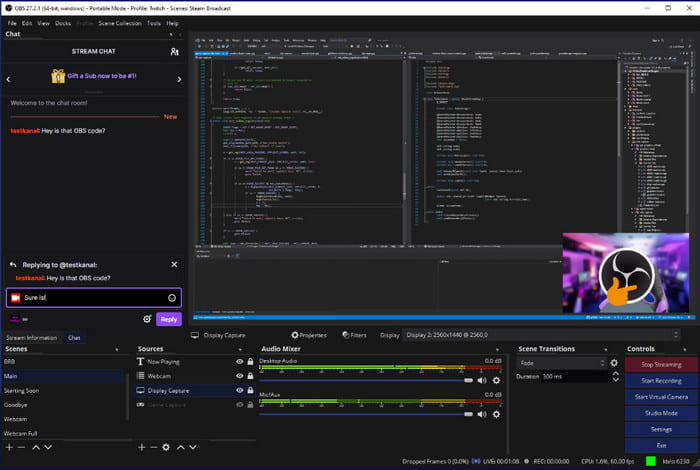
Task: Switch to the Chat dock tab
Action: pos(74,338)
